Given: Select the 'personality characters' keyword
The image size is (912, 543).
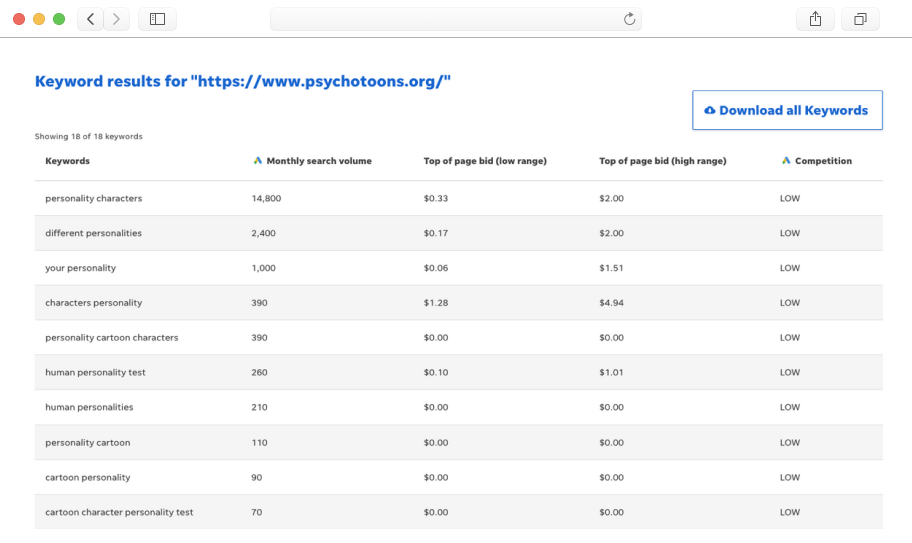Looking at the screenshot, I should point(94,198).
